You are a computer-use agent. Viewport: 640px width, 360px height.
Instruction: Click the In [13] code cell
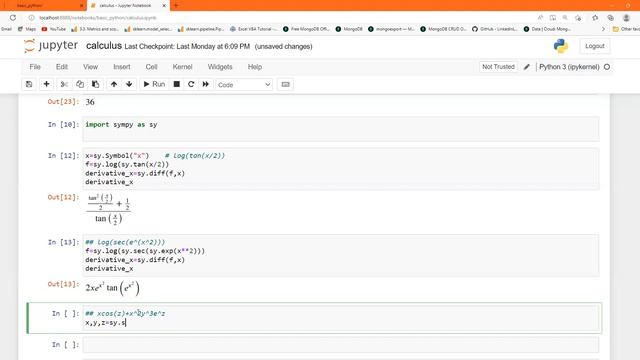pos(341,255)
